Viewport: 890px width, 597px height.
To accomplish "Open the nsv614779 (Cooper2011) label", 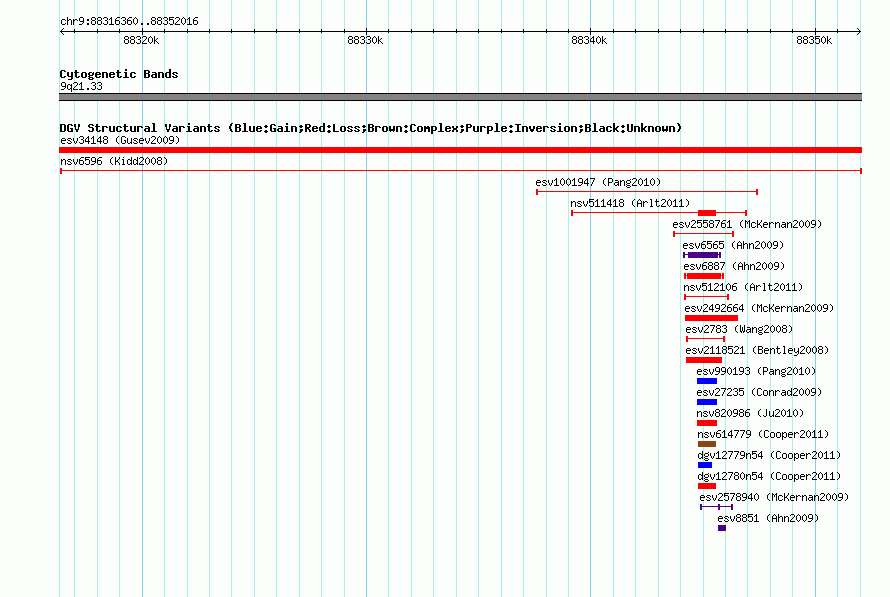I will [763, 434].
